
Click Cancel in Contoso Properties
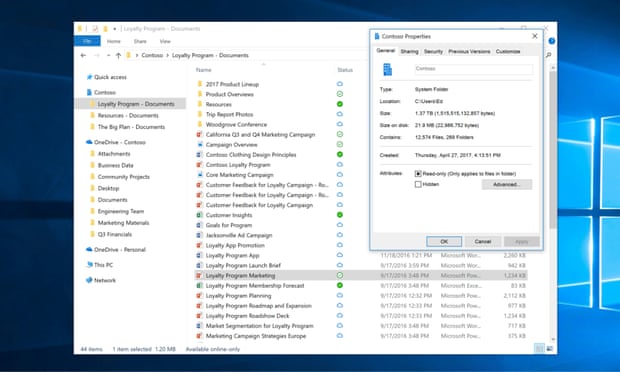coord(483,241)
